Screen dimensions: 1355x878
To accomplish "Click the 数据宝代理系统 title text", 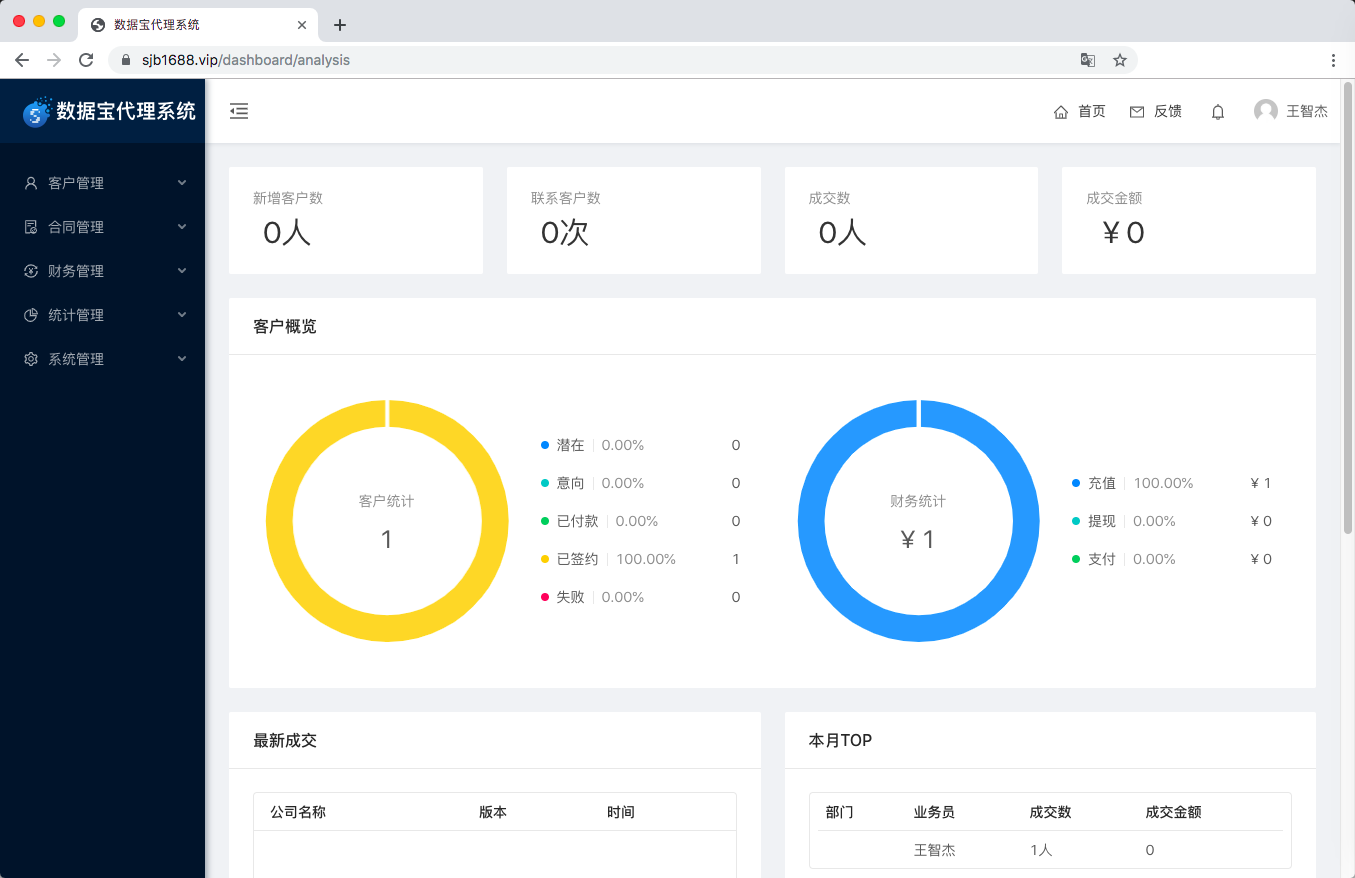I will (126, 112).
